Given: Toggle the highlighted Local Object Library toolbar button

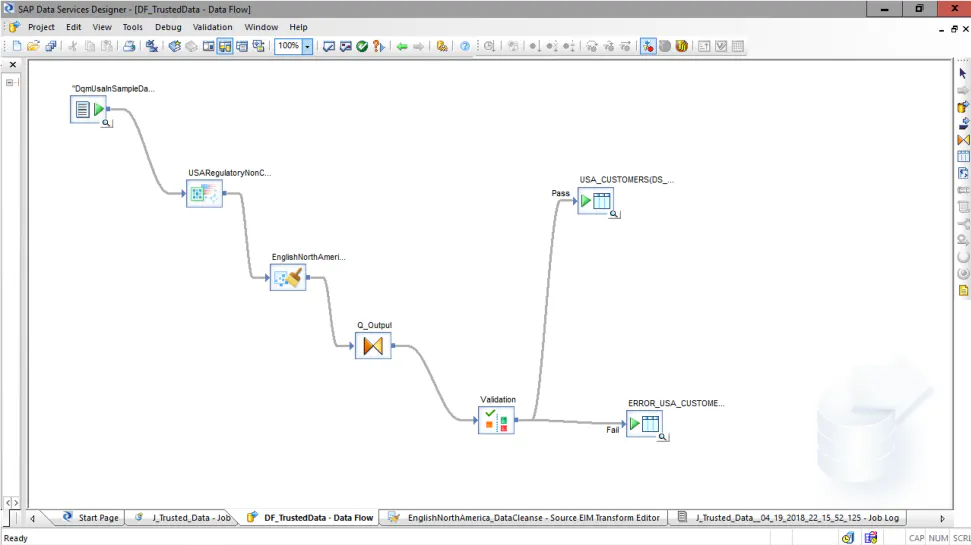Looking at the screenshot, I should [x=225, y=46].
